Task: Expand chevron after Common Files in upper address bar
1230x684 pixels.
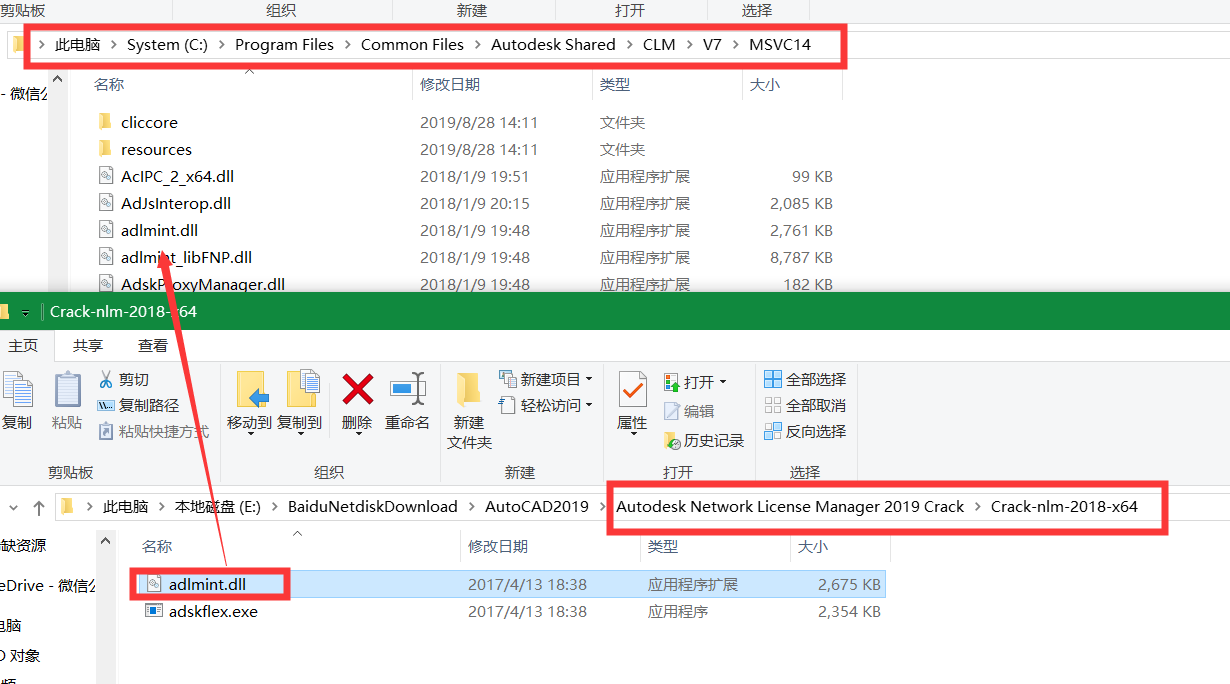Action: point(478,45)
